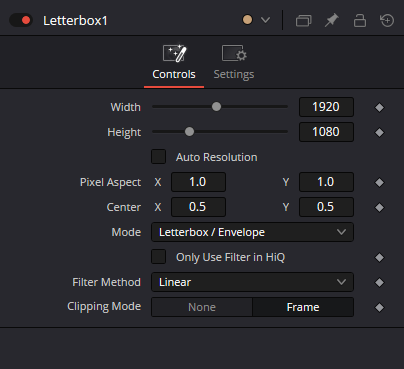Add keyframe for Width
The width and height of the screenshot is (404, 369).
pos(379,108)
